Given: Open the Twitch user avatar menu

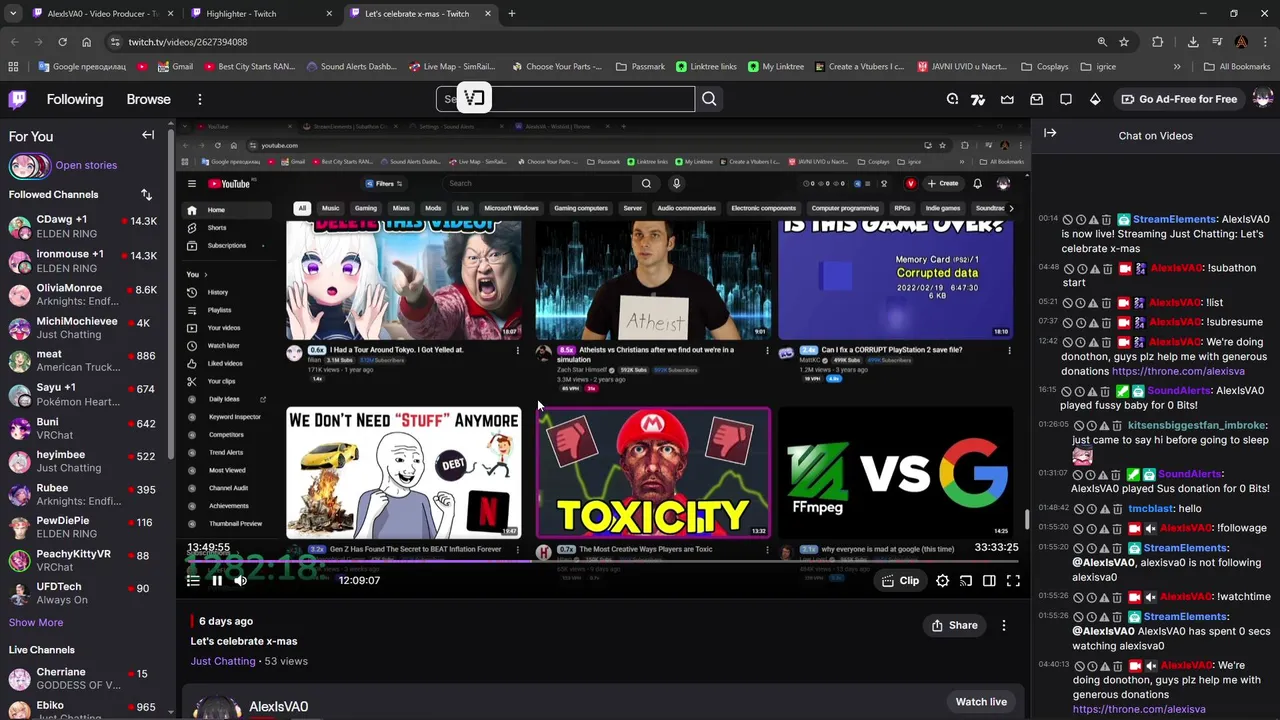Looking at the screenshot, I should pyautogui.click(x=1262, y=99).
